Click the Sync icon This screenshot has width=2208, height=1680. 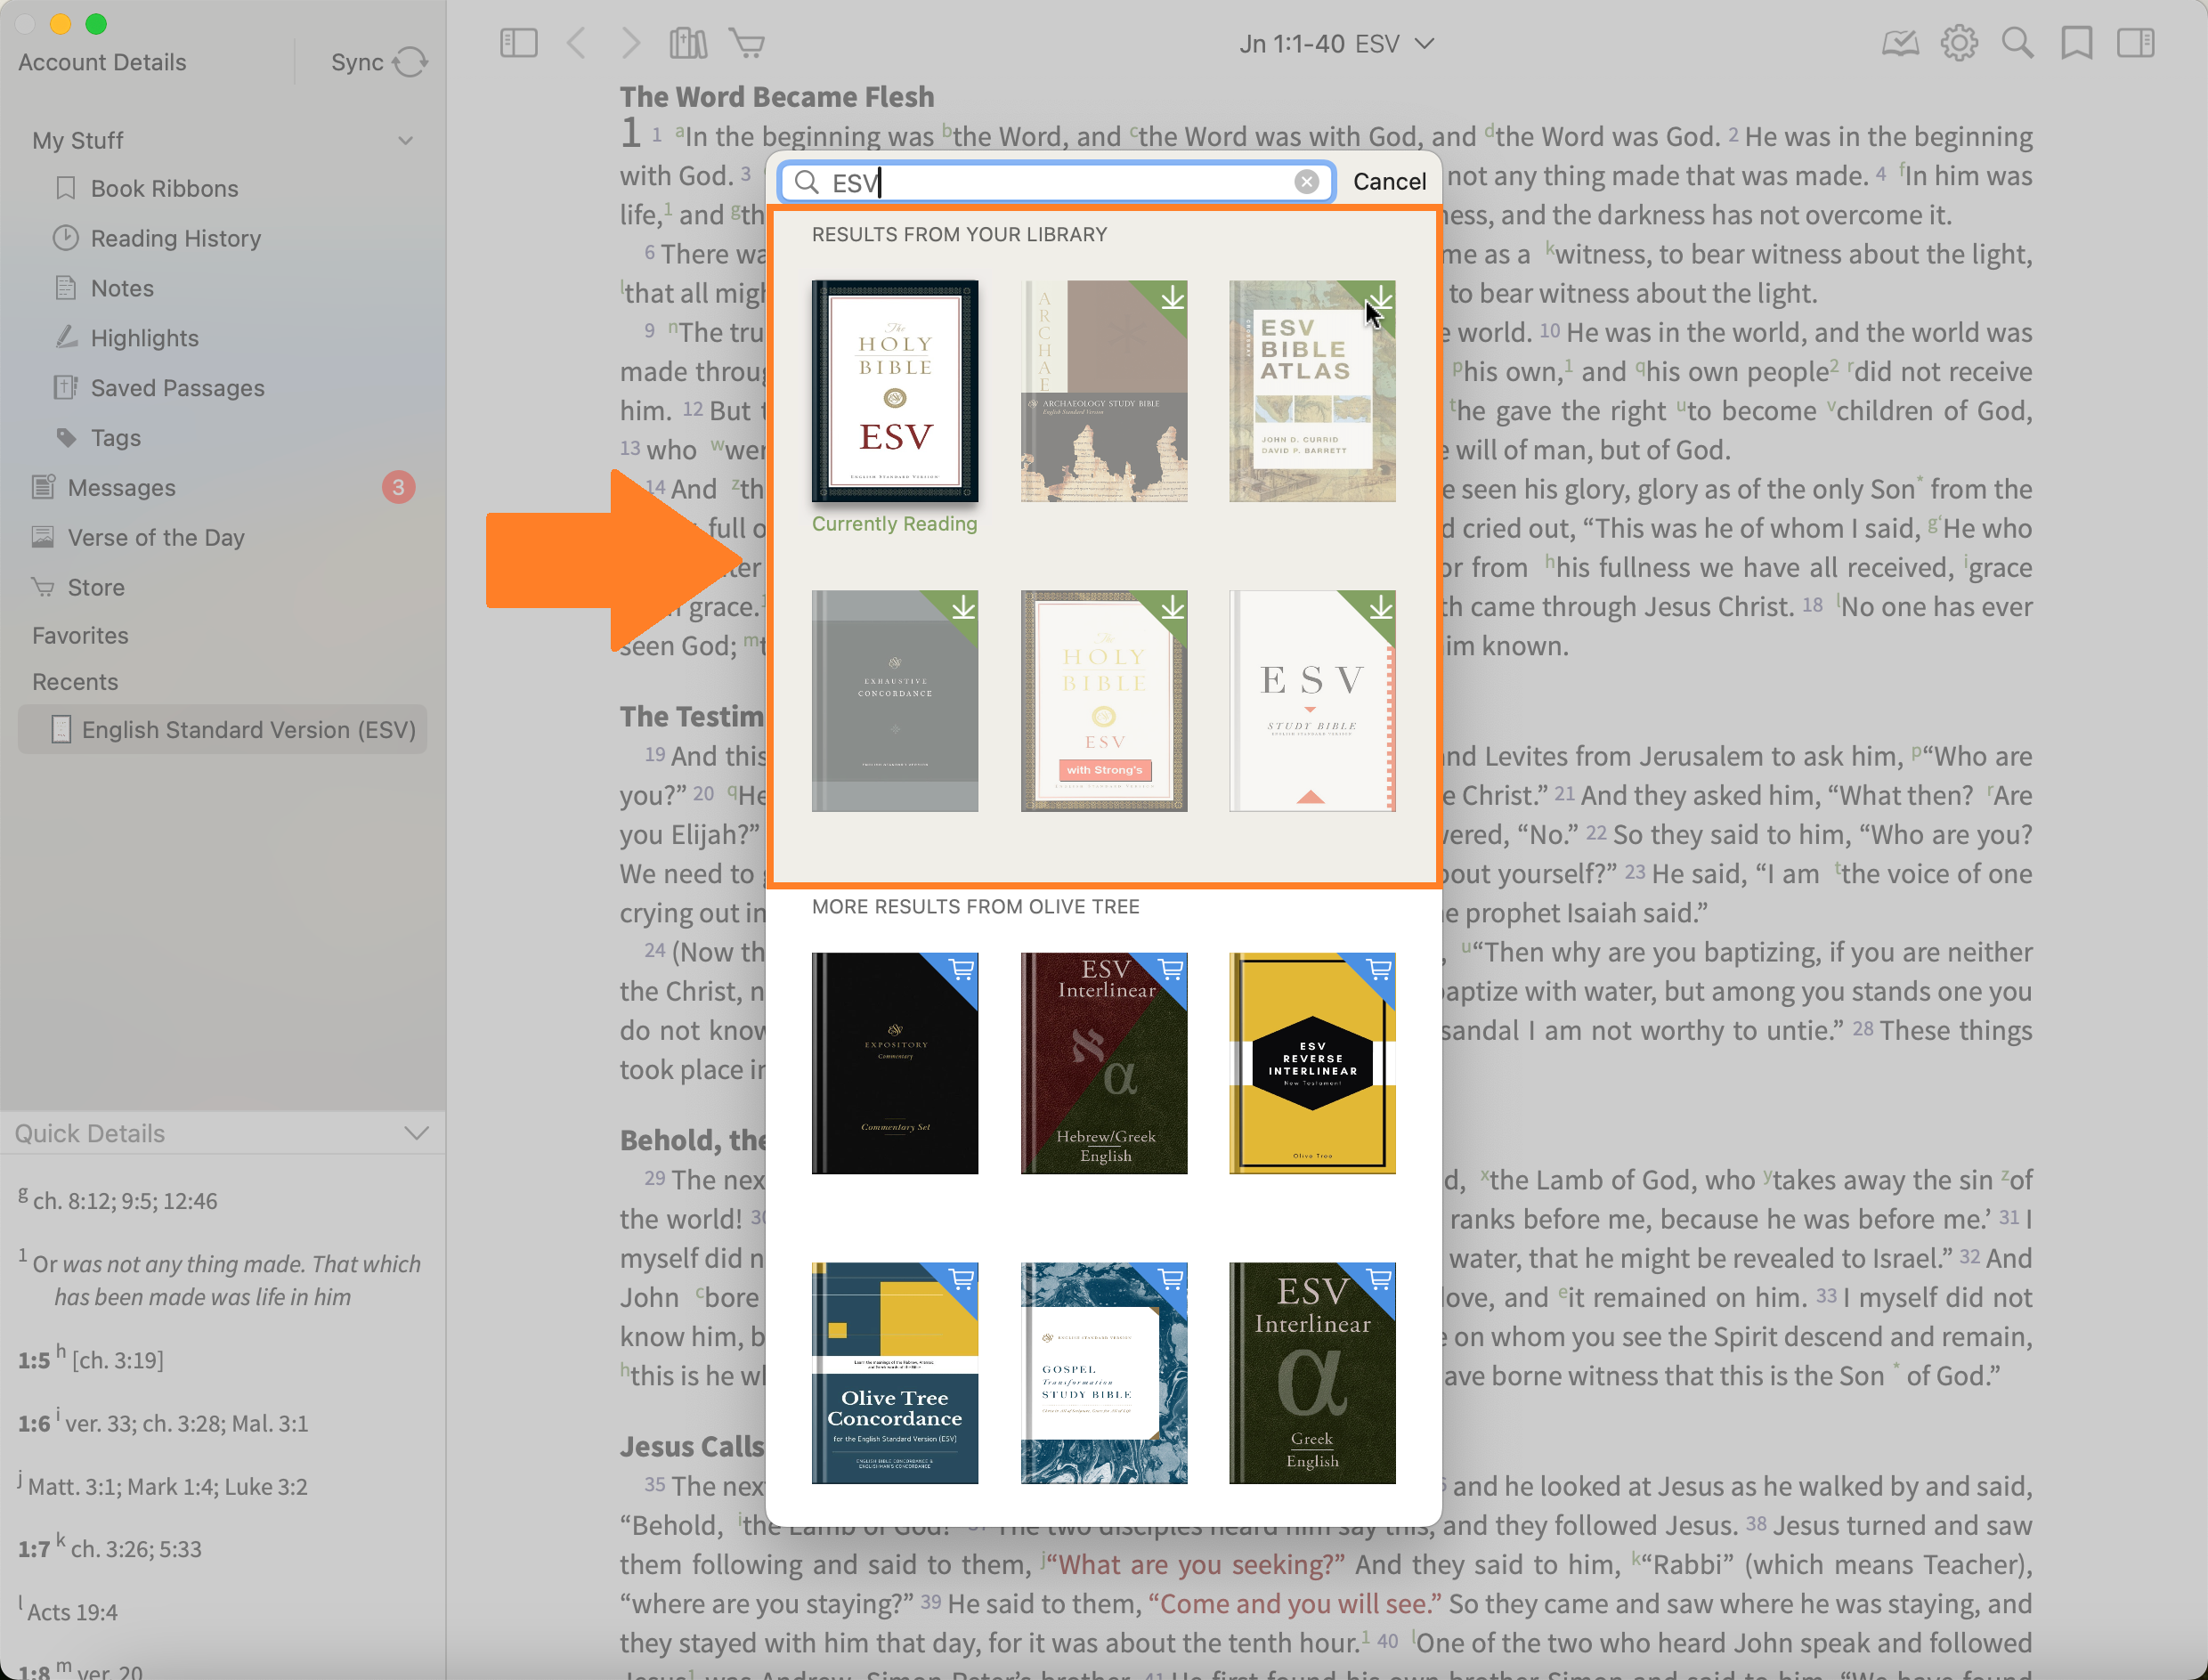pos(409,62)
